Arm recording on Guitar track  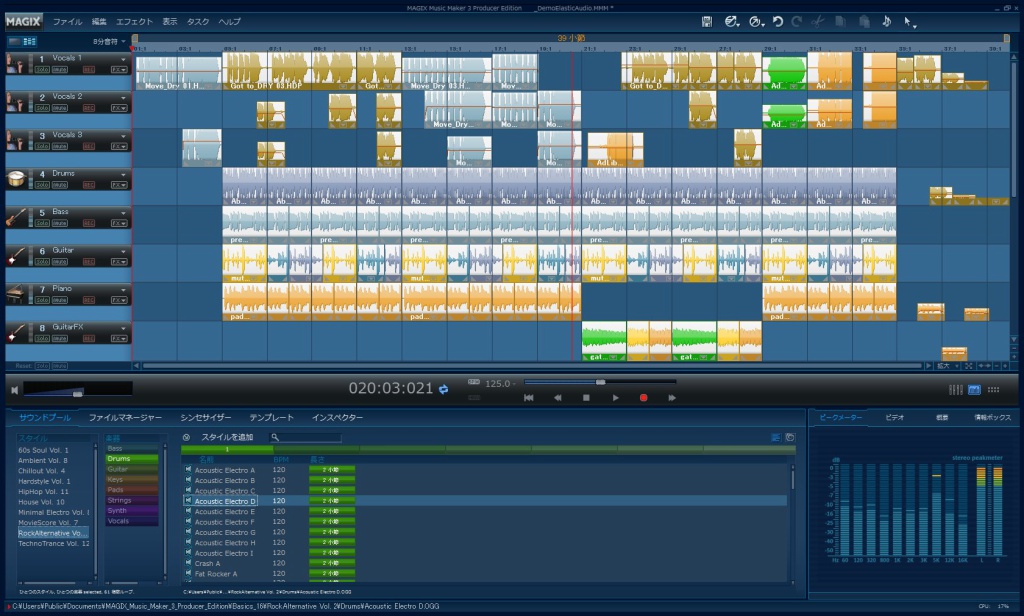click(x=89, y=262)
